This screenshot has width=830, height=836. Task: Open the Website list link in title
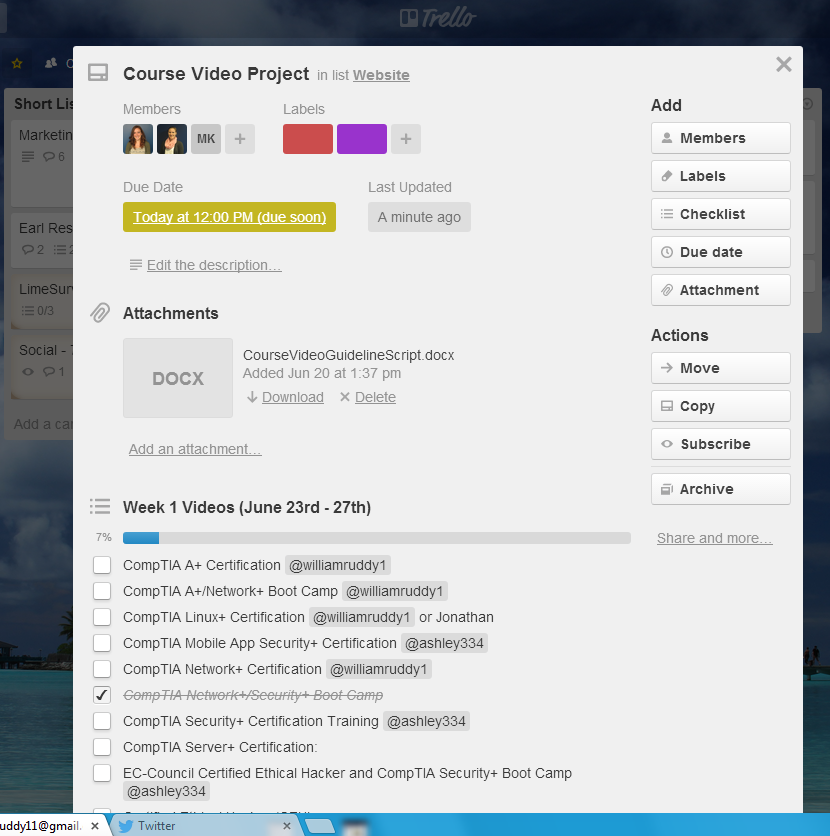(x=381, y=75)
